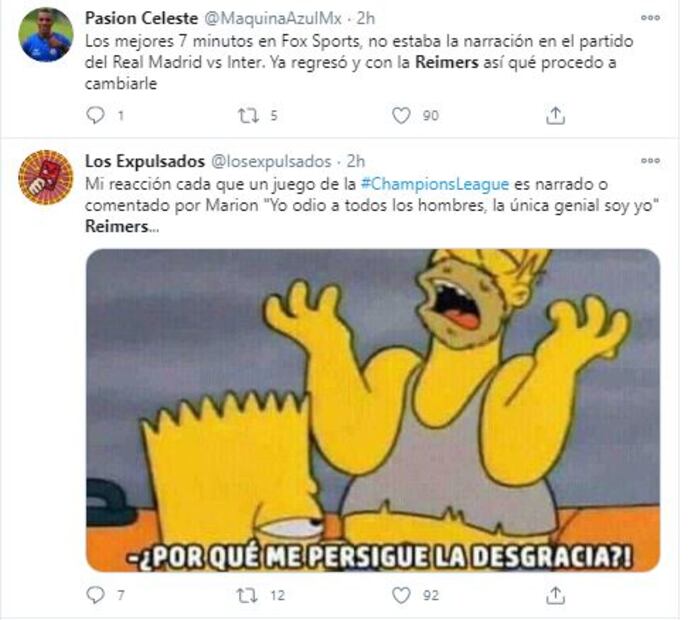Open the Pasion Celeste profile name
The width and height of the screenshot is (698, 620).
pyautogui.click(x=141, y=18)
